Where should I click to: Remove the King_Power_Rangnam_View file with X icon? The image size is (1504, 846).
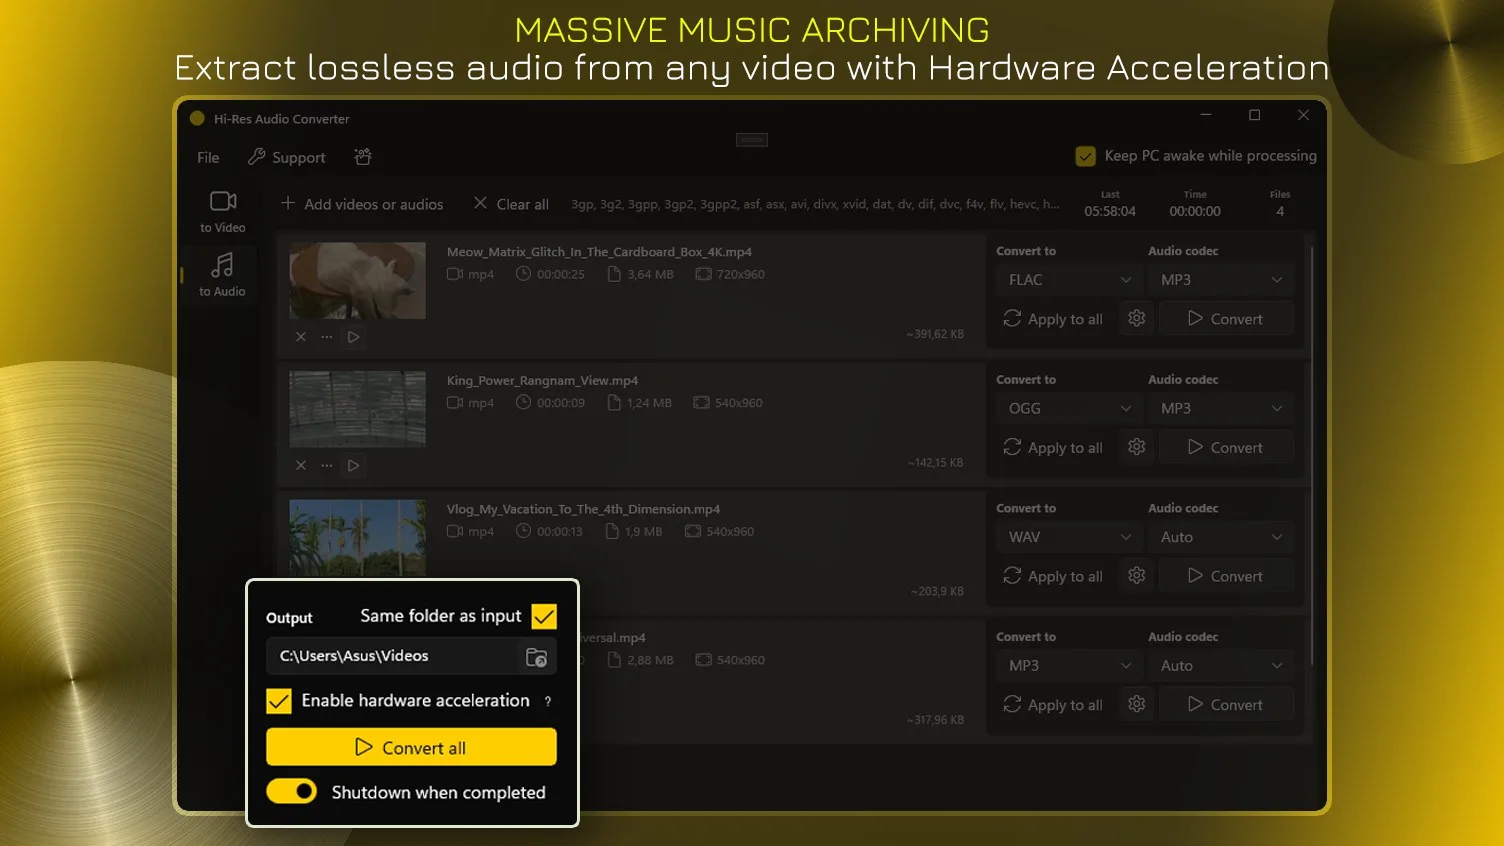[x=301, y=465]
